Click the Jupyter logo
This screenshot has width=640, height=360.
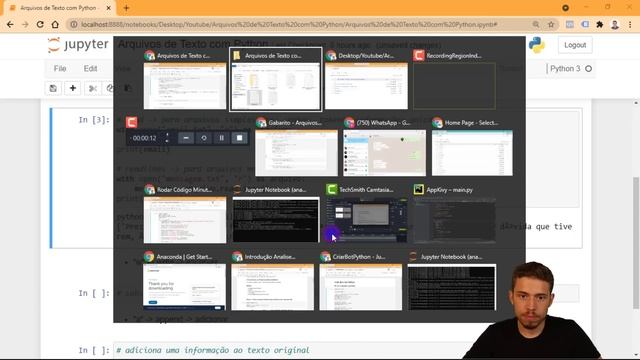[x=78, y=44]
